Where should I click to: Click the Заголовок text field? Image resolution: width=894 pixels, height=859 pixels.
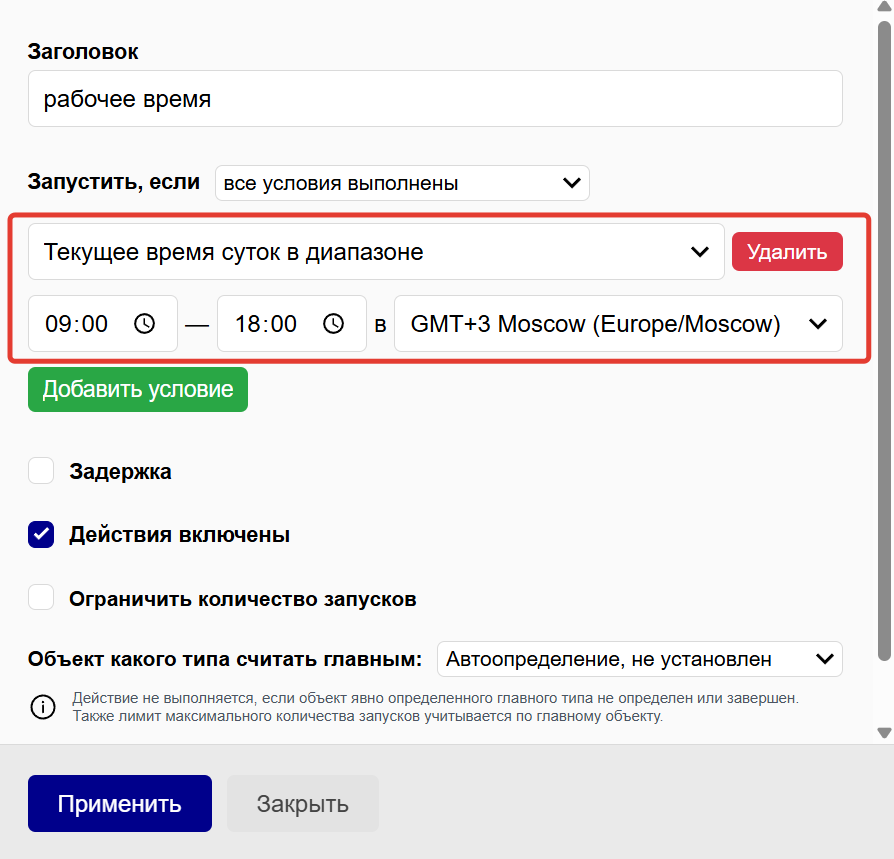(435, 99)
